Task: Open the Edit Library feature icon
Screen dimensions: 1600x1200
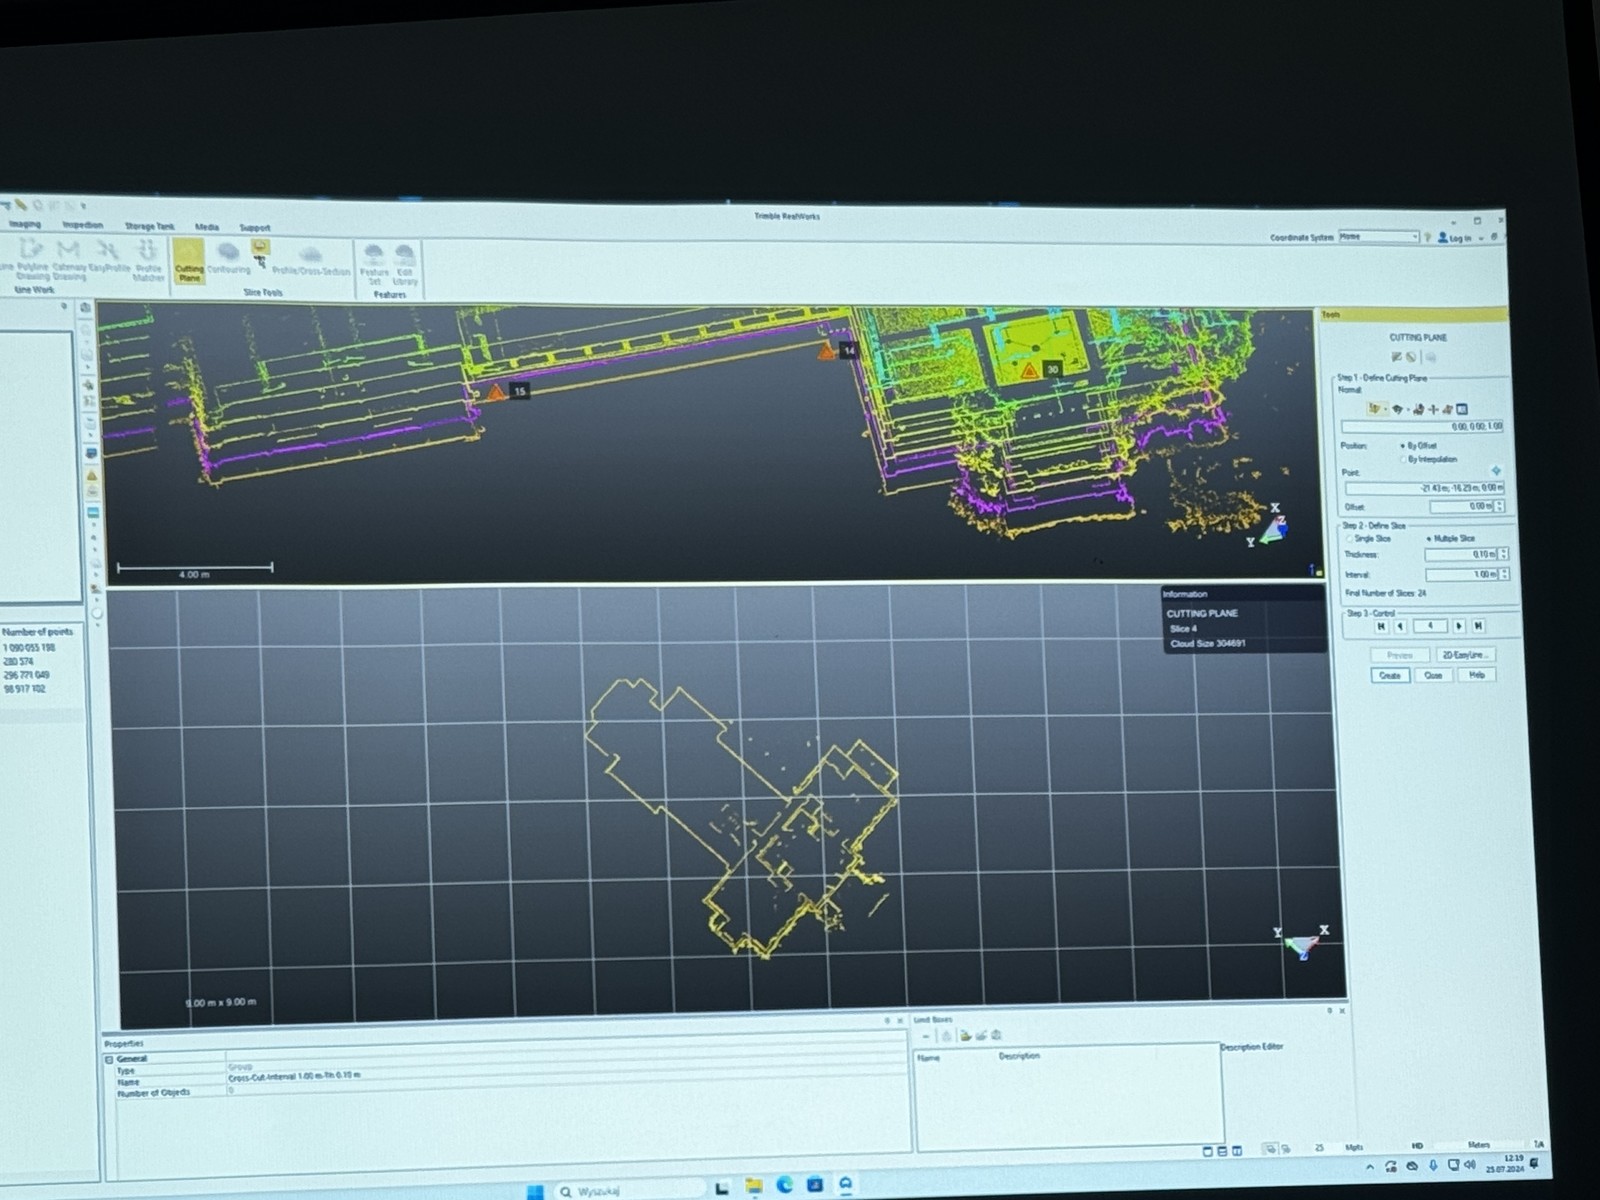Action: point(405,264)
